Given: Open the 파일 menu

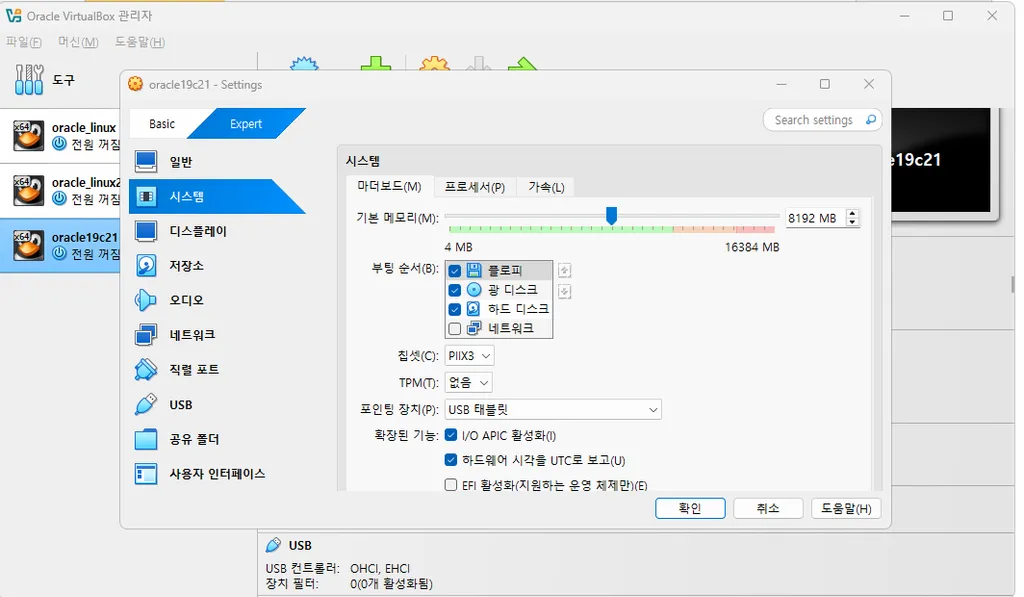Looking at the screenshot, I should 24,42.
